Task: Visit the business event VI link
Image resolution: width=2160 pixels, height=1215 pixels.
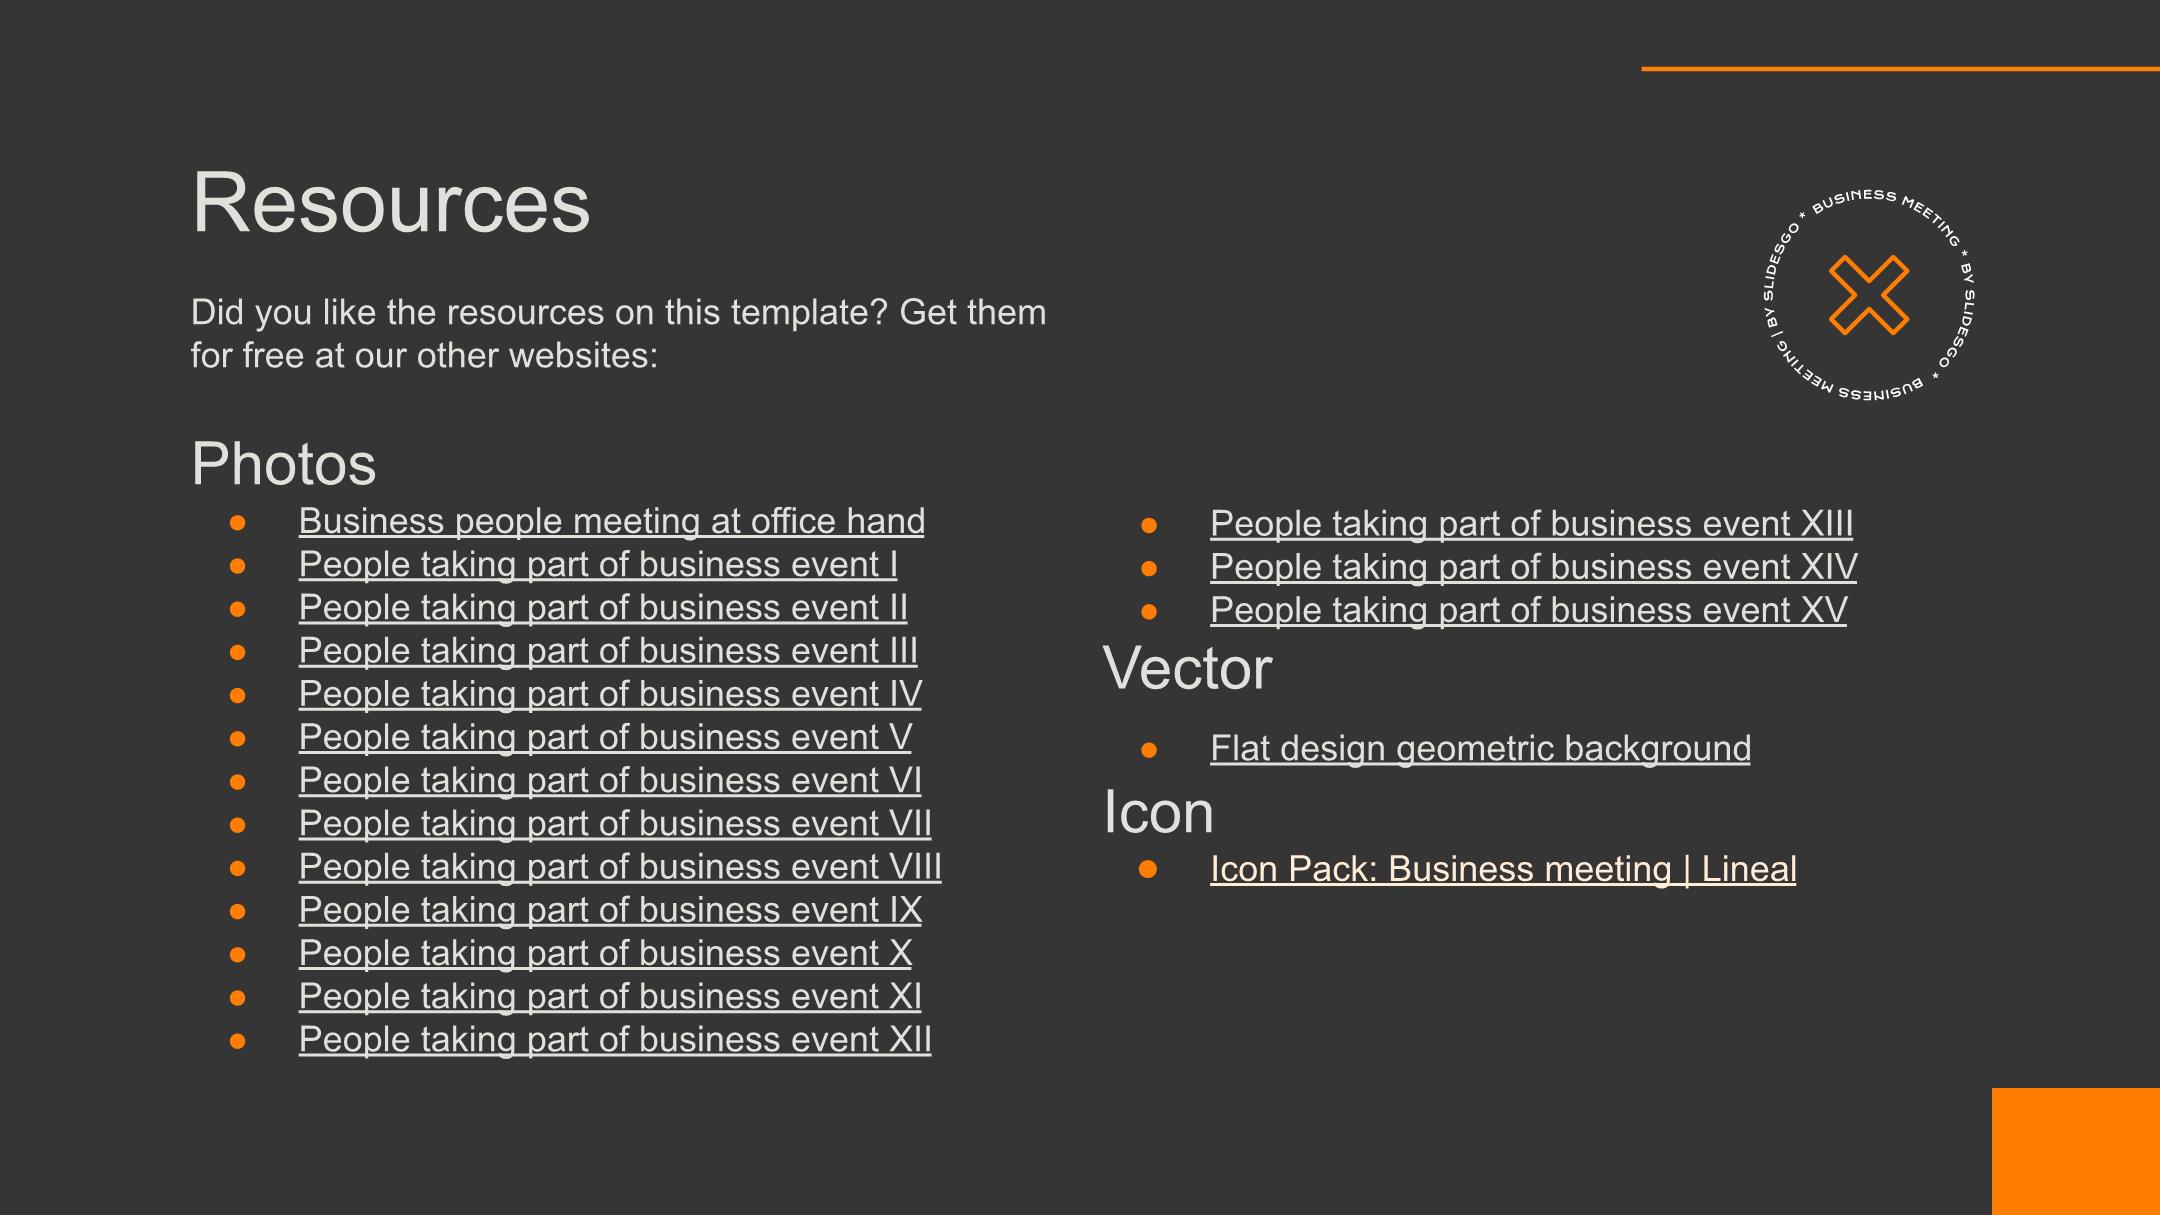Action: (x=610, y=779)
